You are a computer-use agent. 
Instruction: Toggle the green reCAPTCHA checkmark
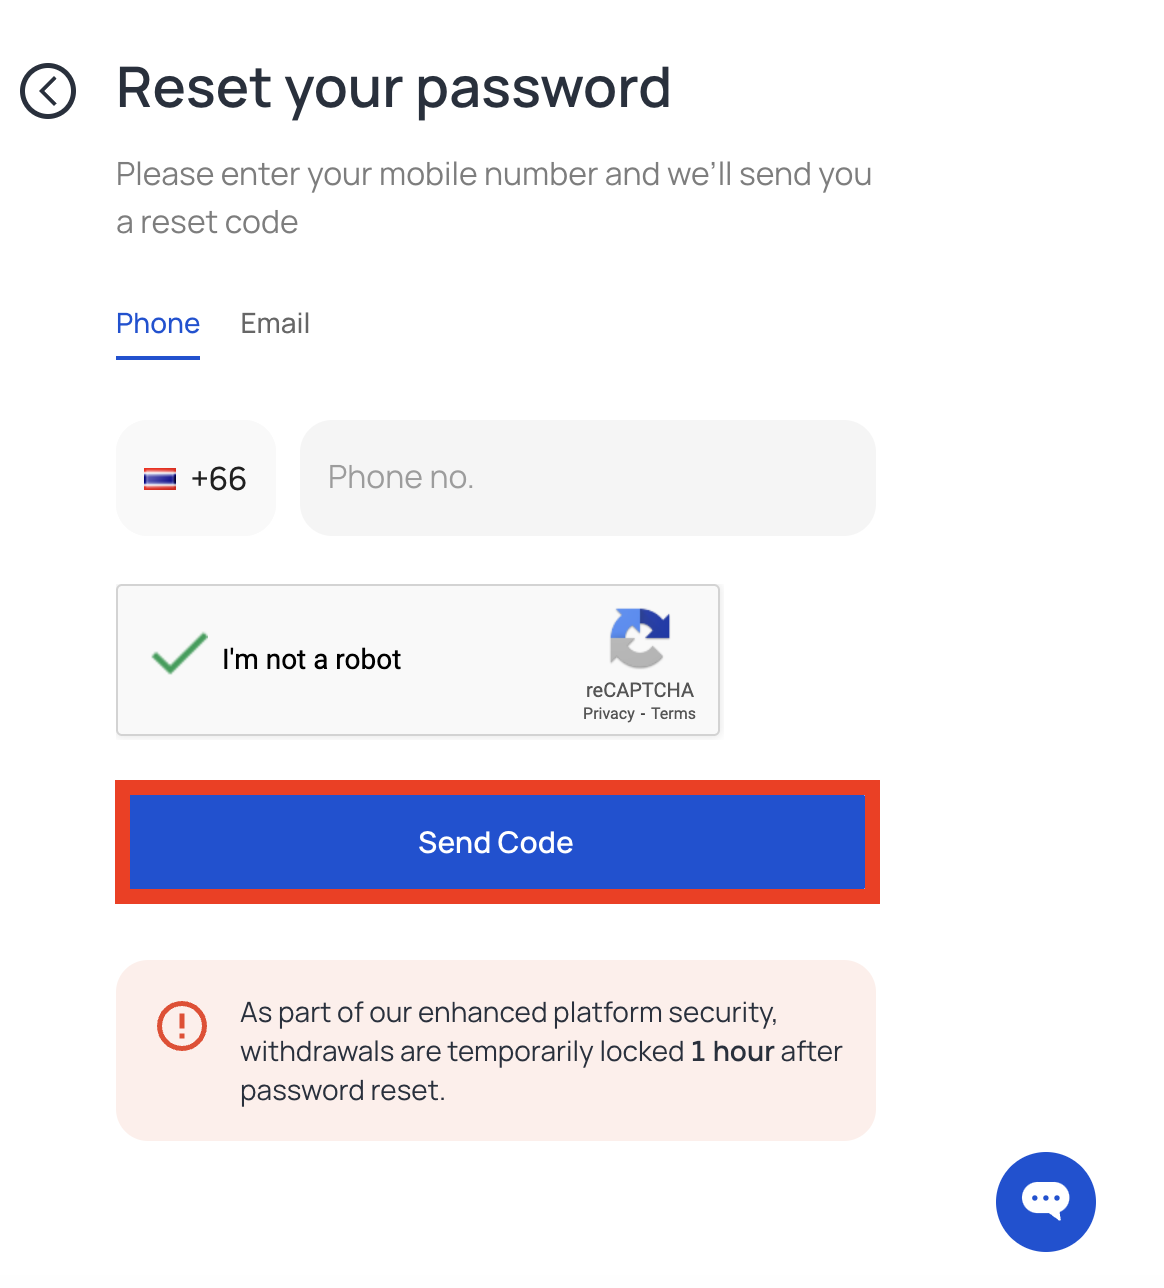tap(180, 654)
